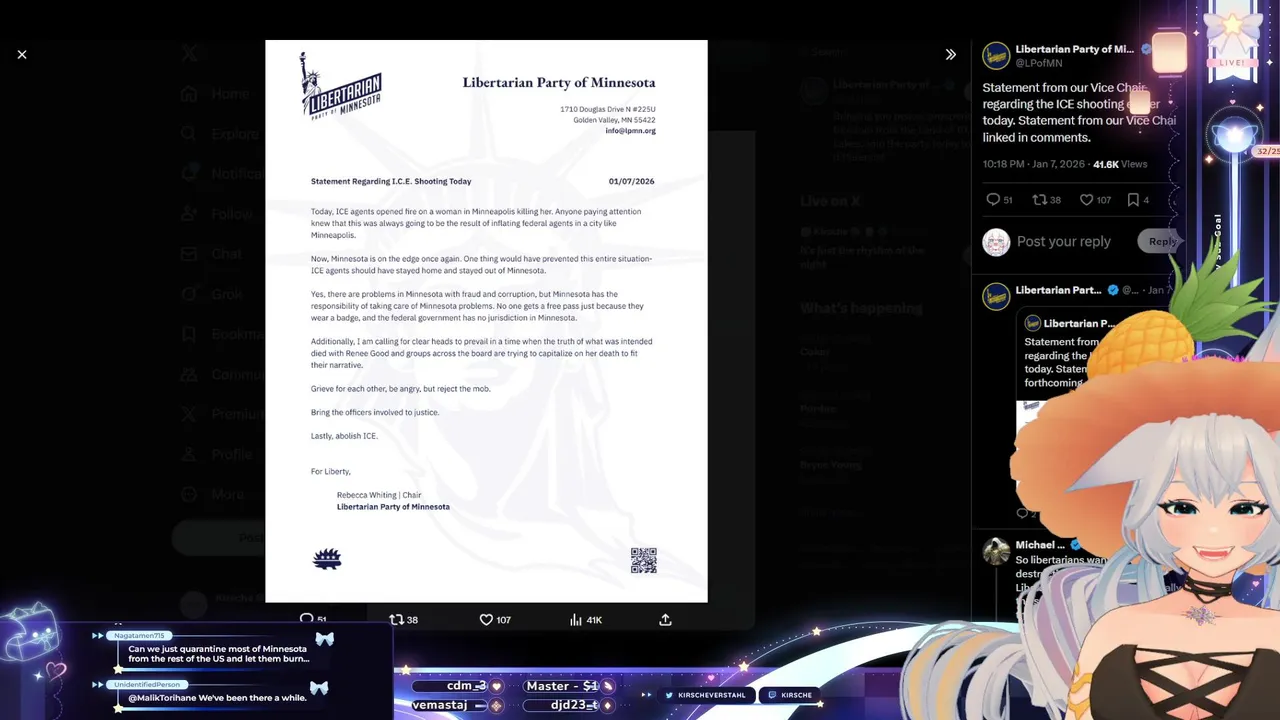The height and width of the screenshot is (720, 1280).
Task: Like the post via heart below image
Action: 486,619
